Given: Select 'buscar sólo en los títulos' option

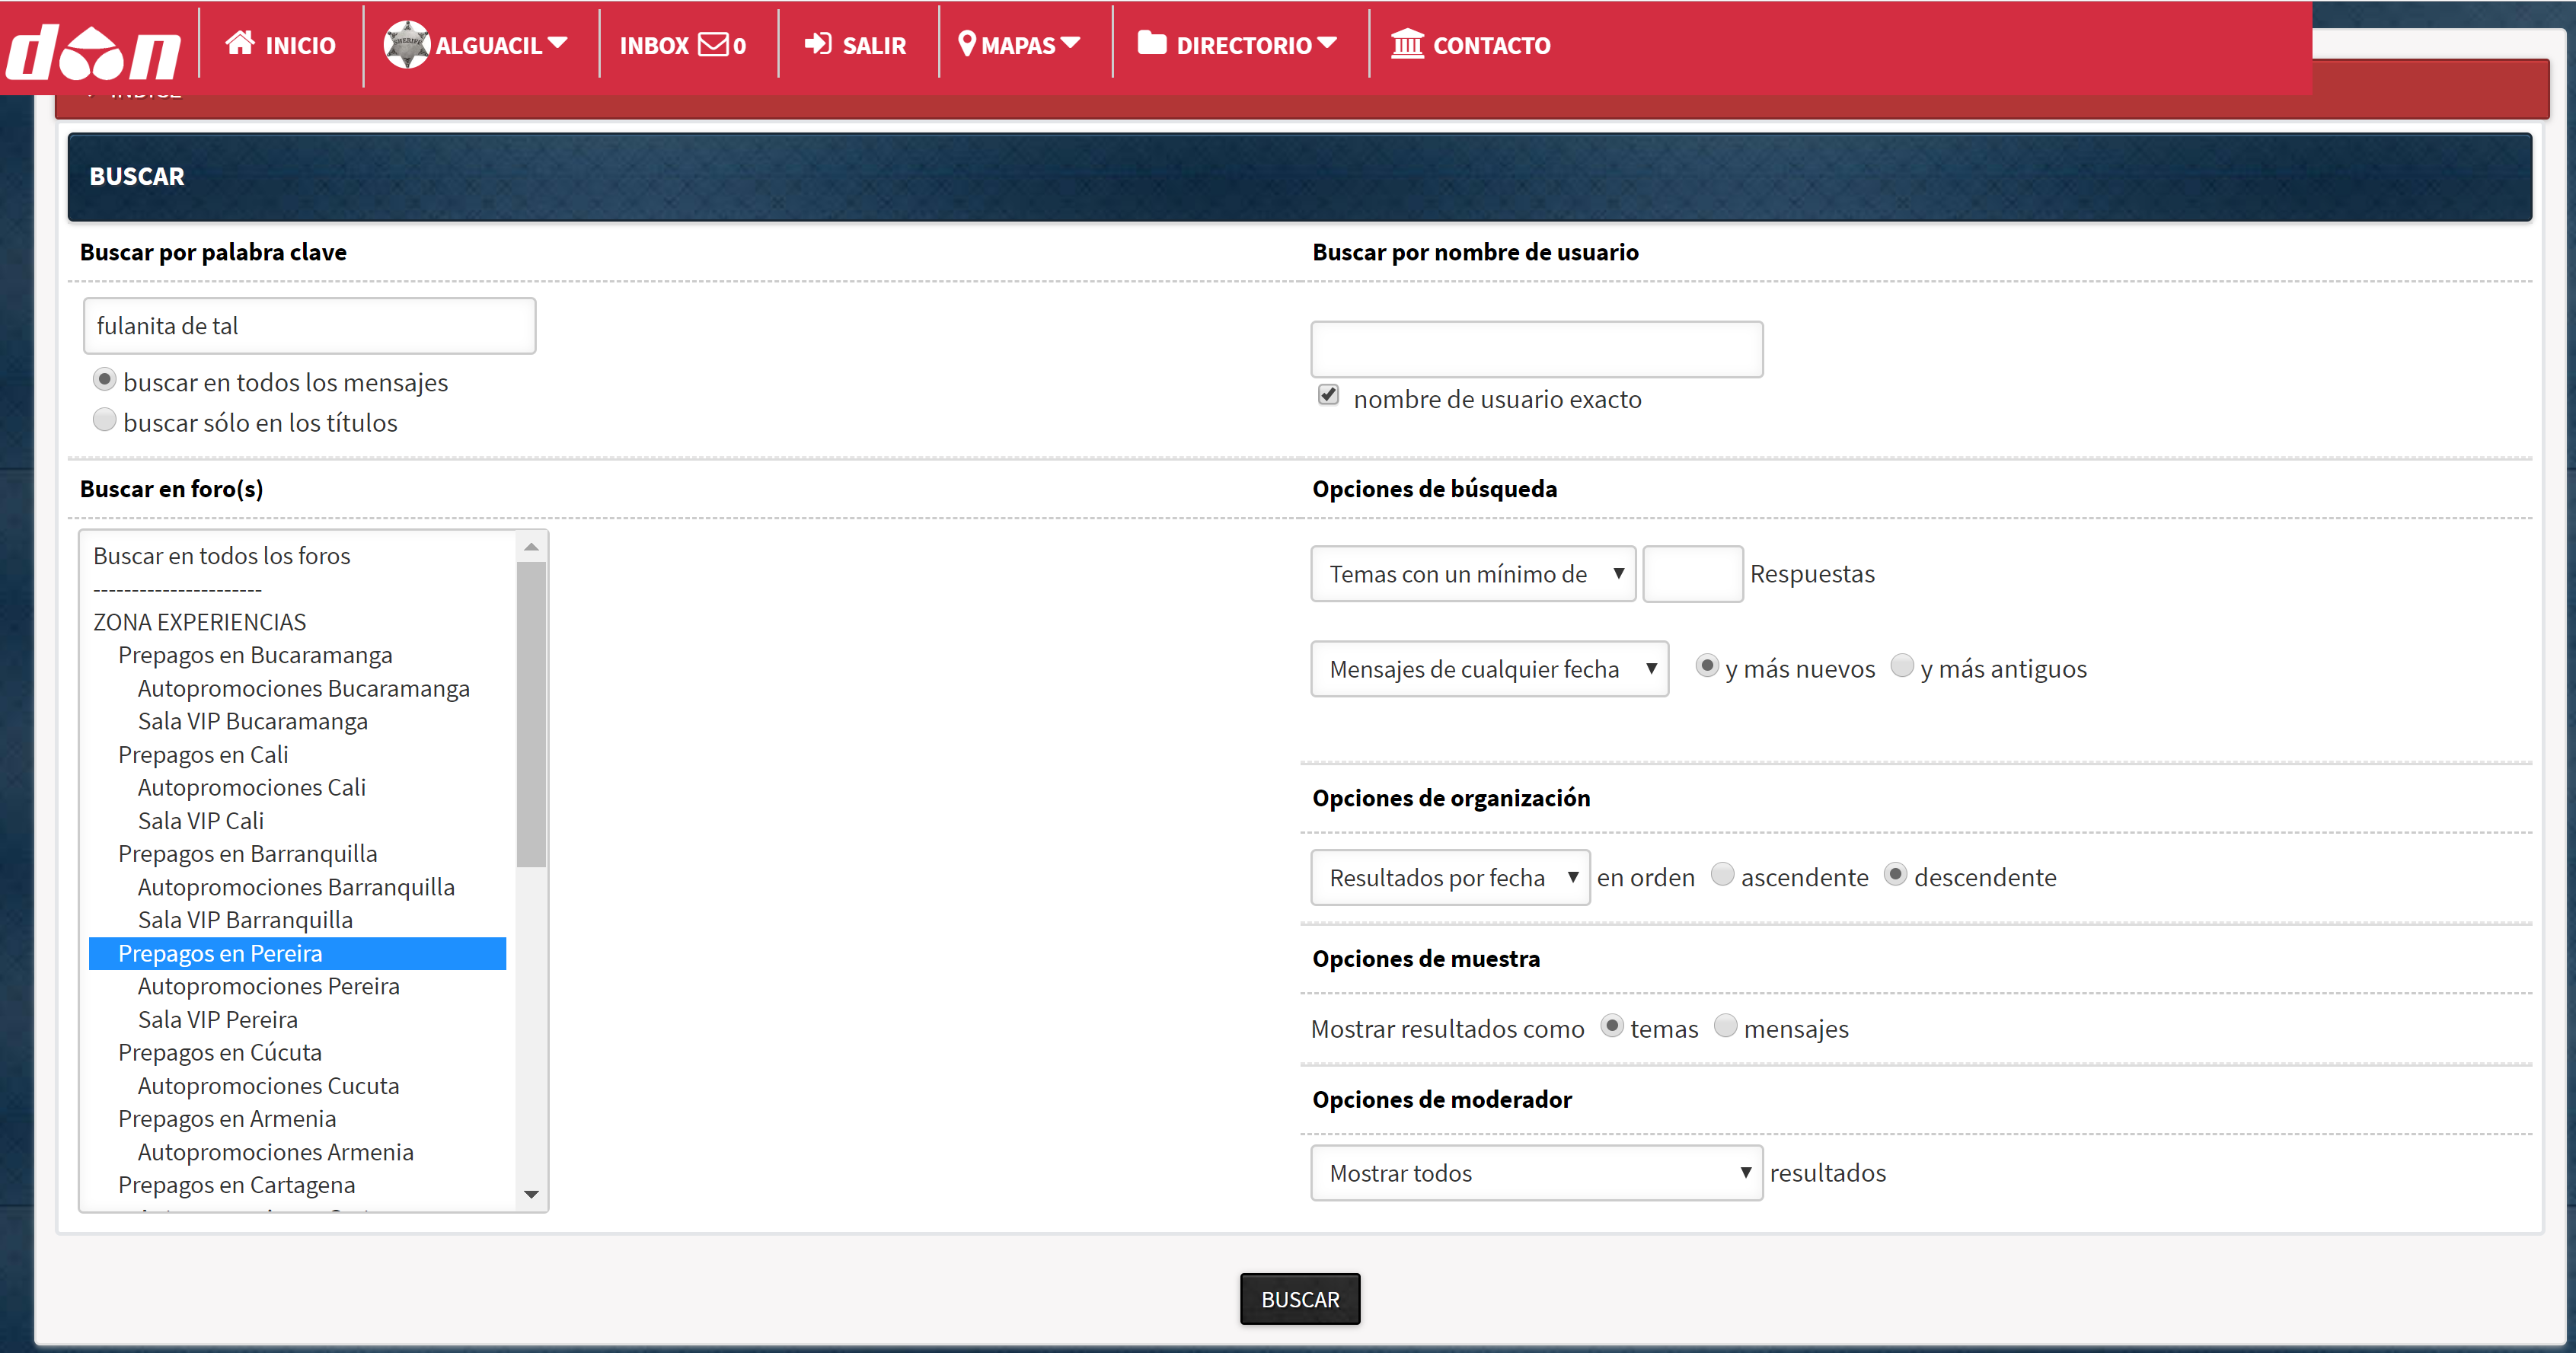Looking at the screenshot, I should tap(104, 420).
